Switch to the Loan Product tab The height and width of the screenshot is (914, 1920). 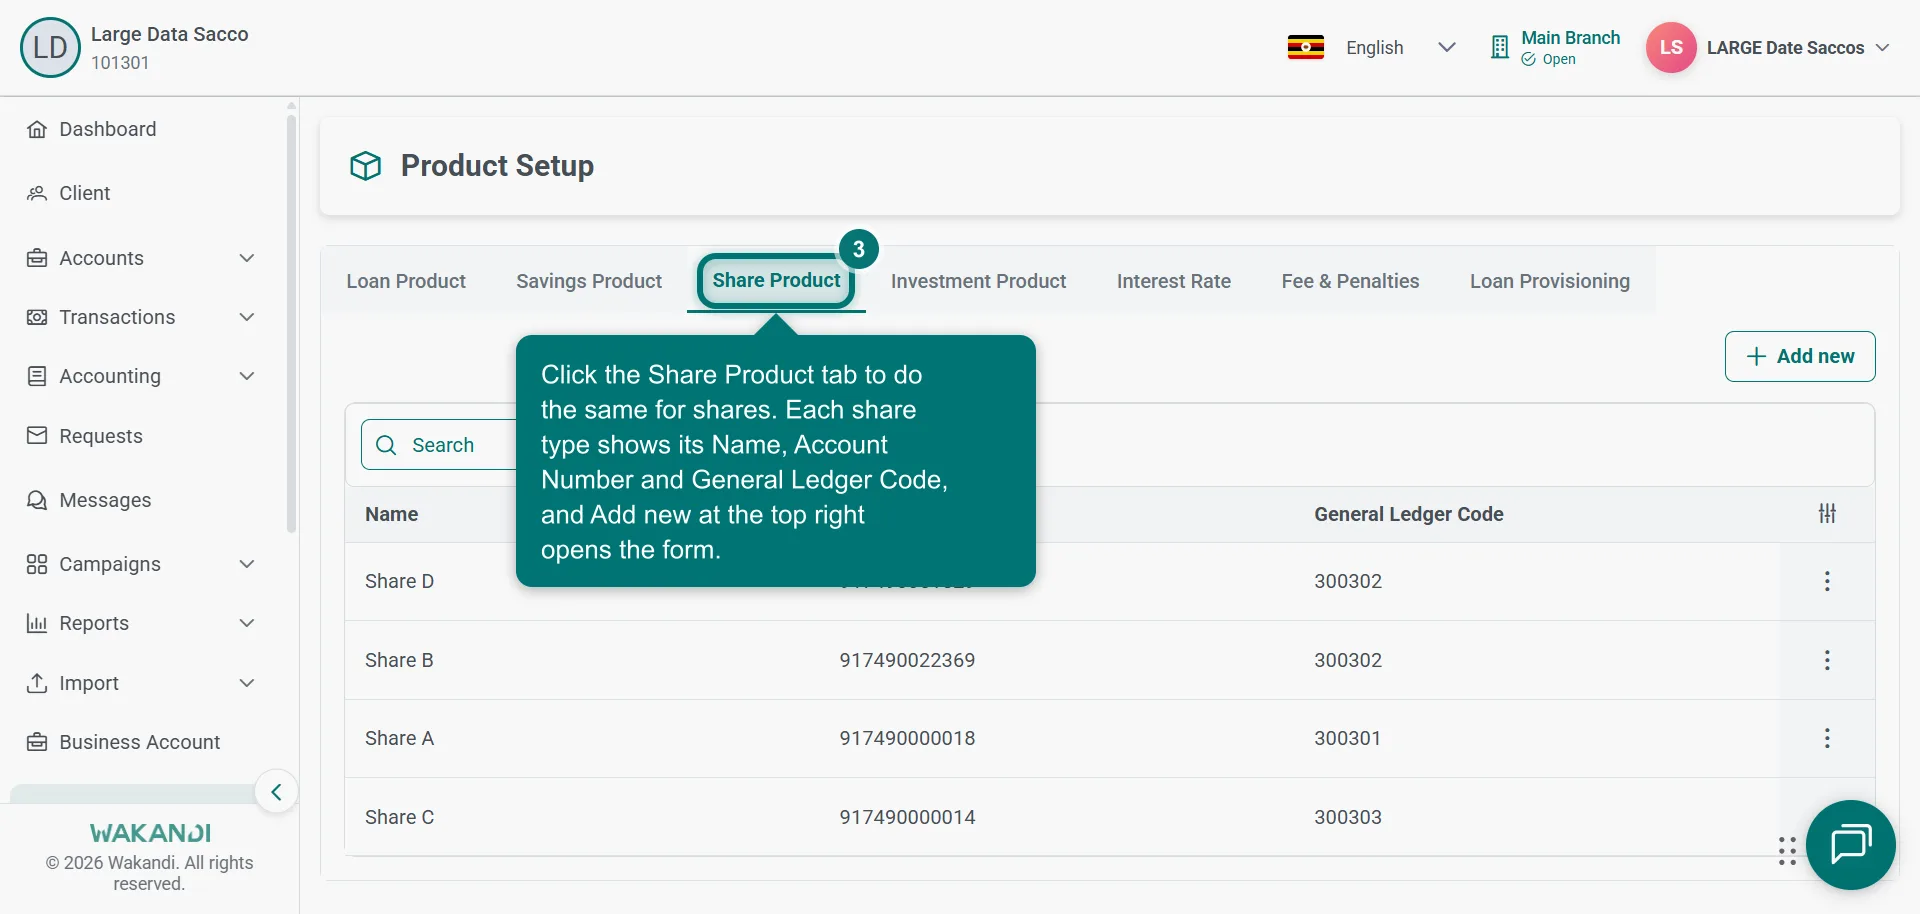coord(406,281)
